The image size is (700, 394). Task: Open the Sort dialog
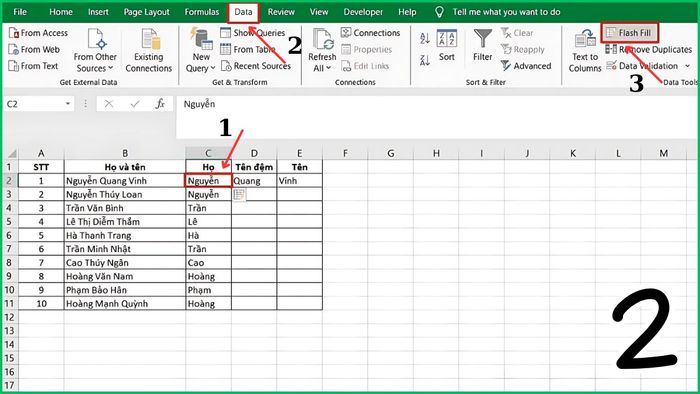(446, 46)
